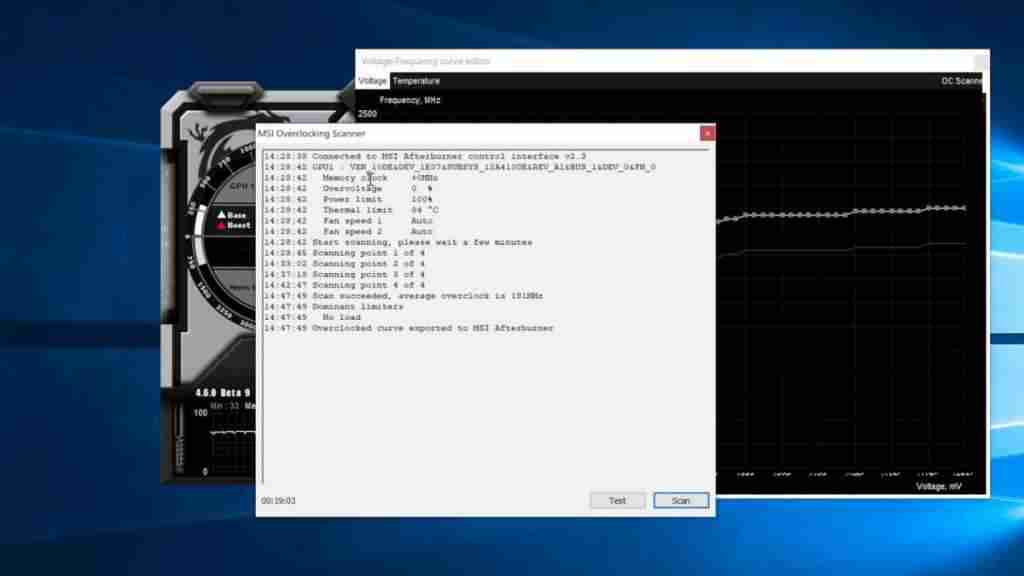Click the Scan button

[x=680, y=500]
